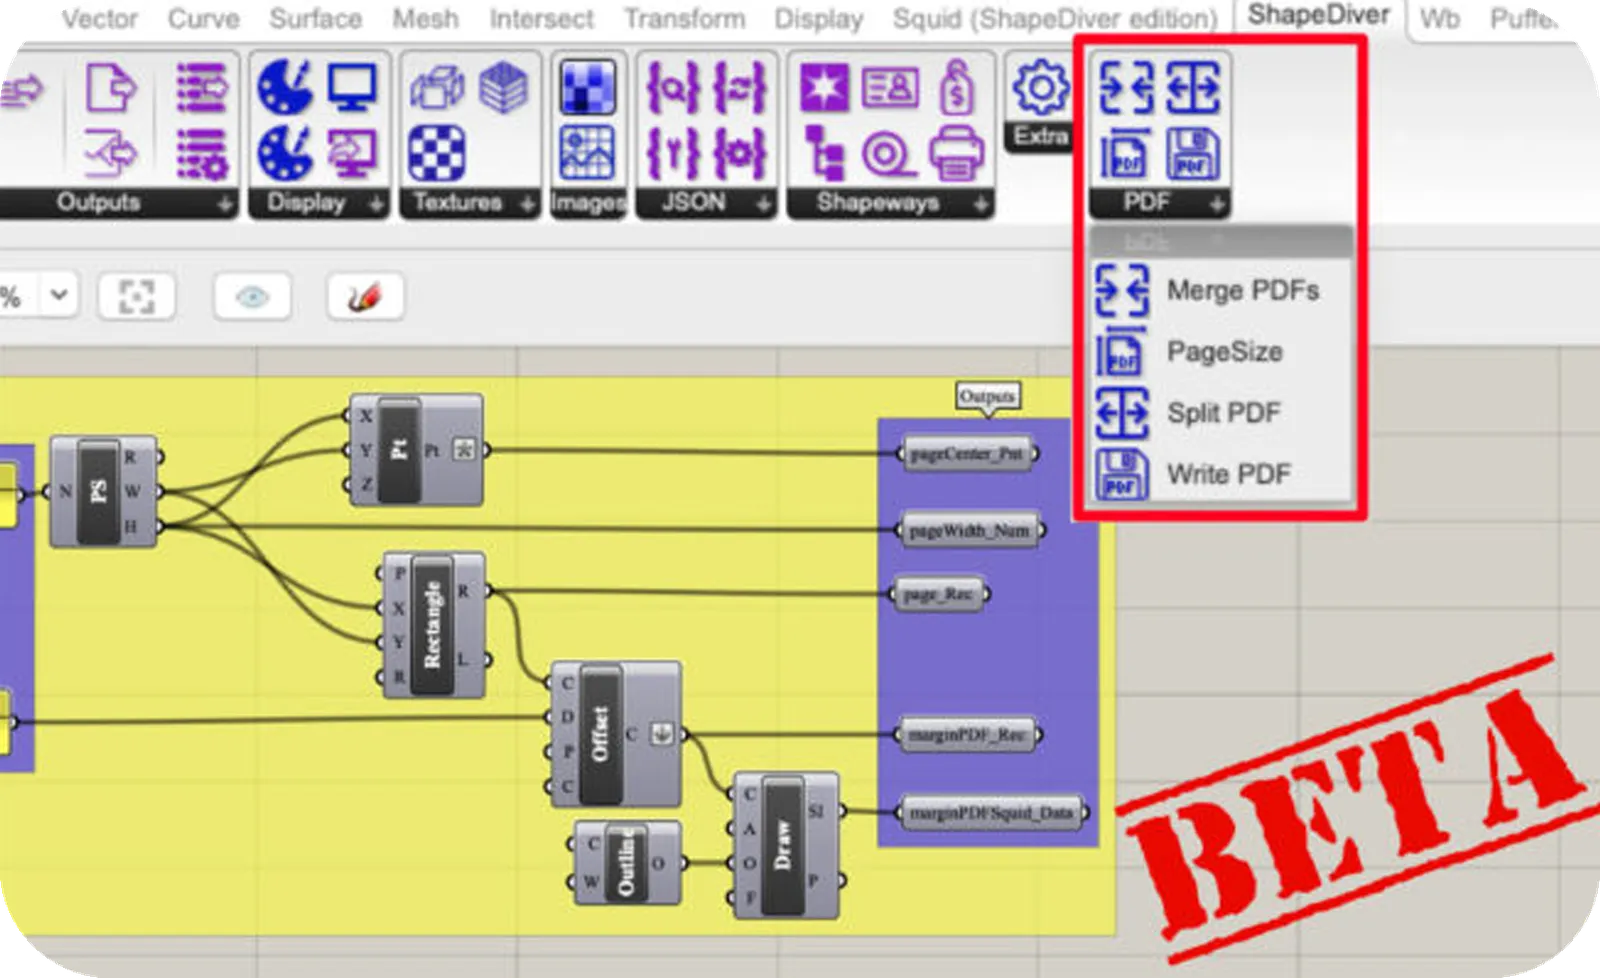Toggle the eye preview icon
This screenshot has width=1600, height=978.
253,296
